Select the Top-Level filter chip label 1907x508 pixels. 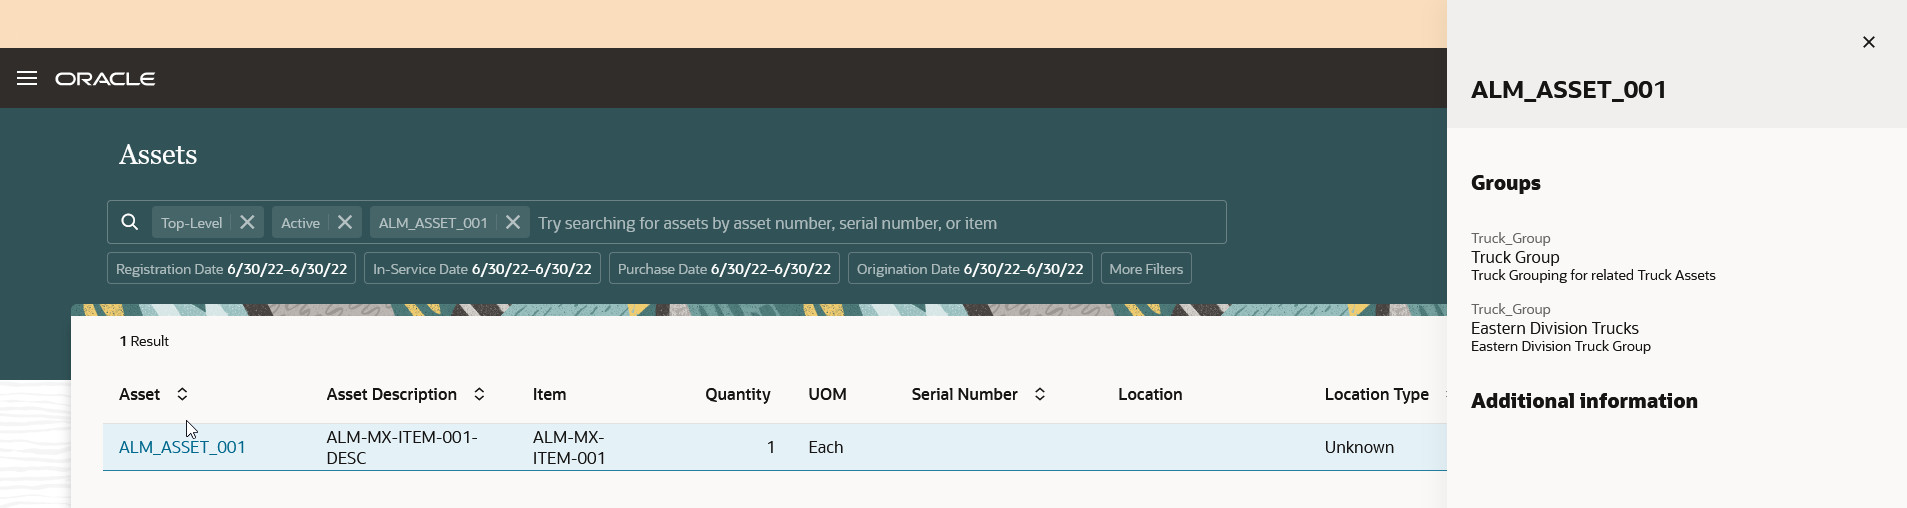(192, 223)
